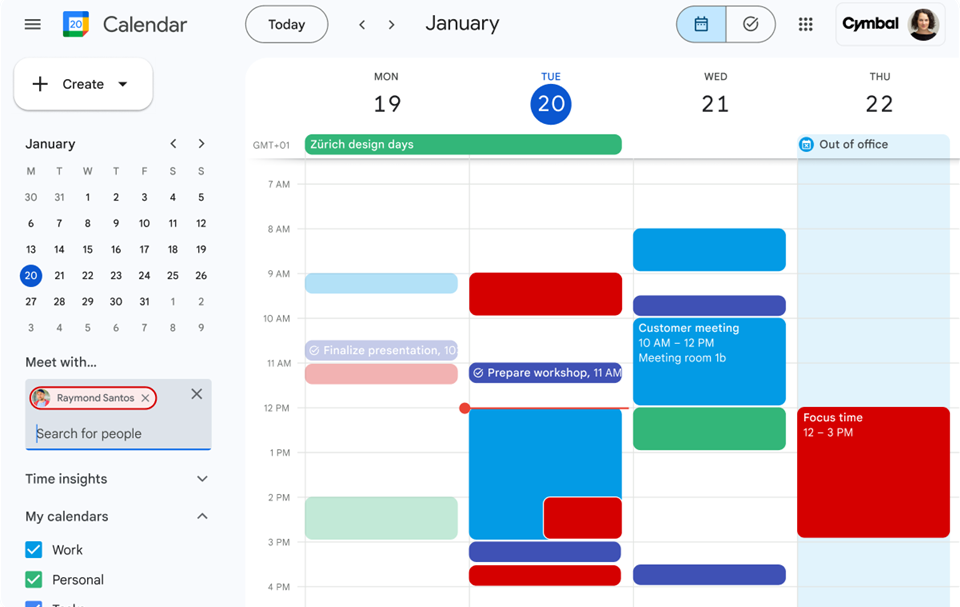Image resolution: width=960 pixels, height=607 pixels.
Task: Open indigo event Wednesday 3:30 PM
Action: tap(709, 575)
